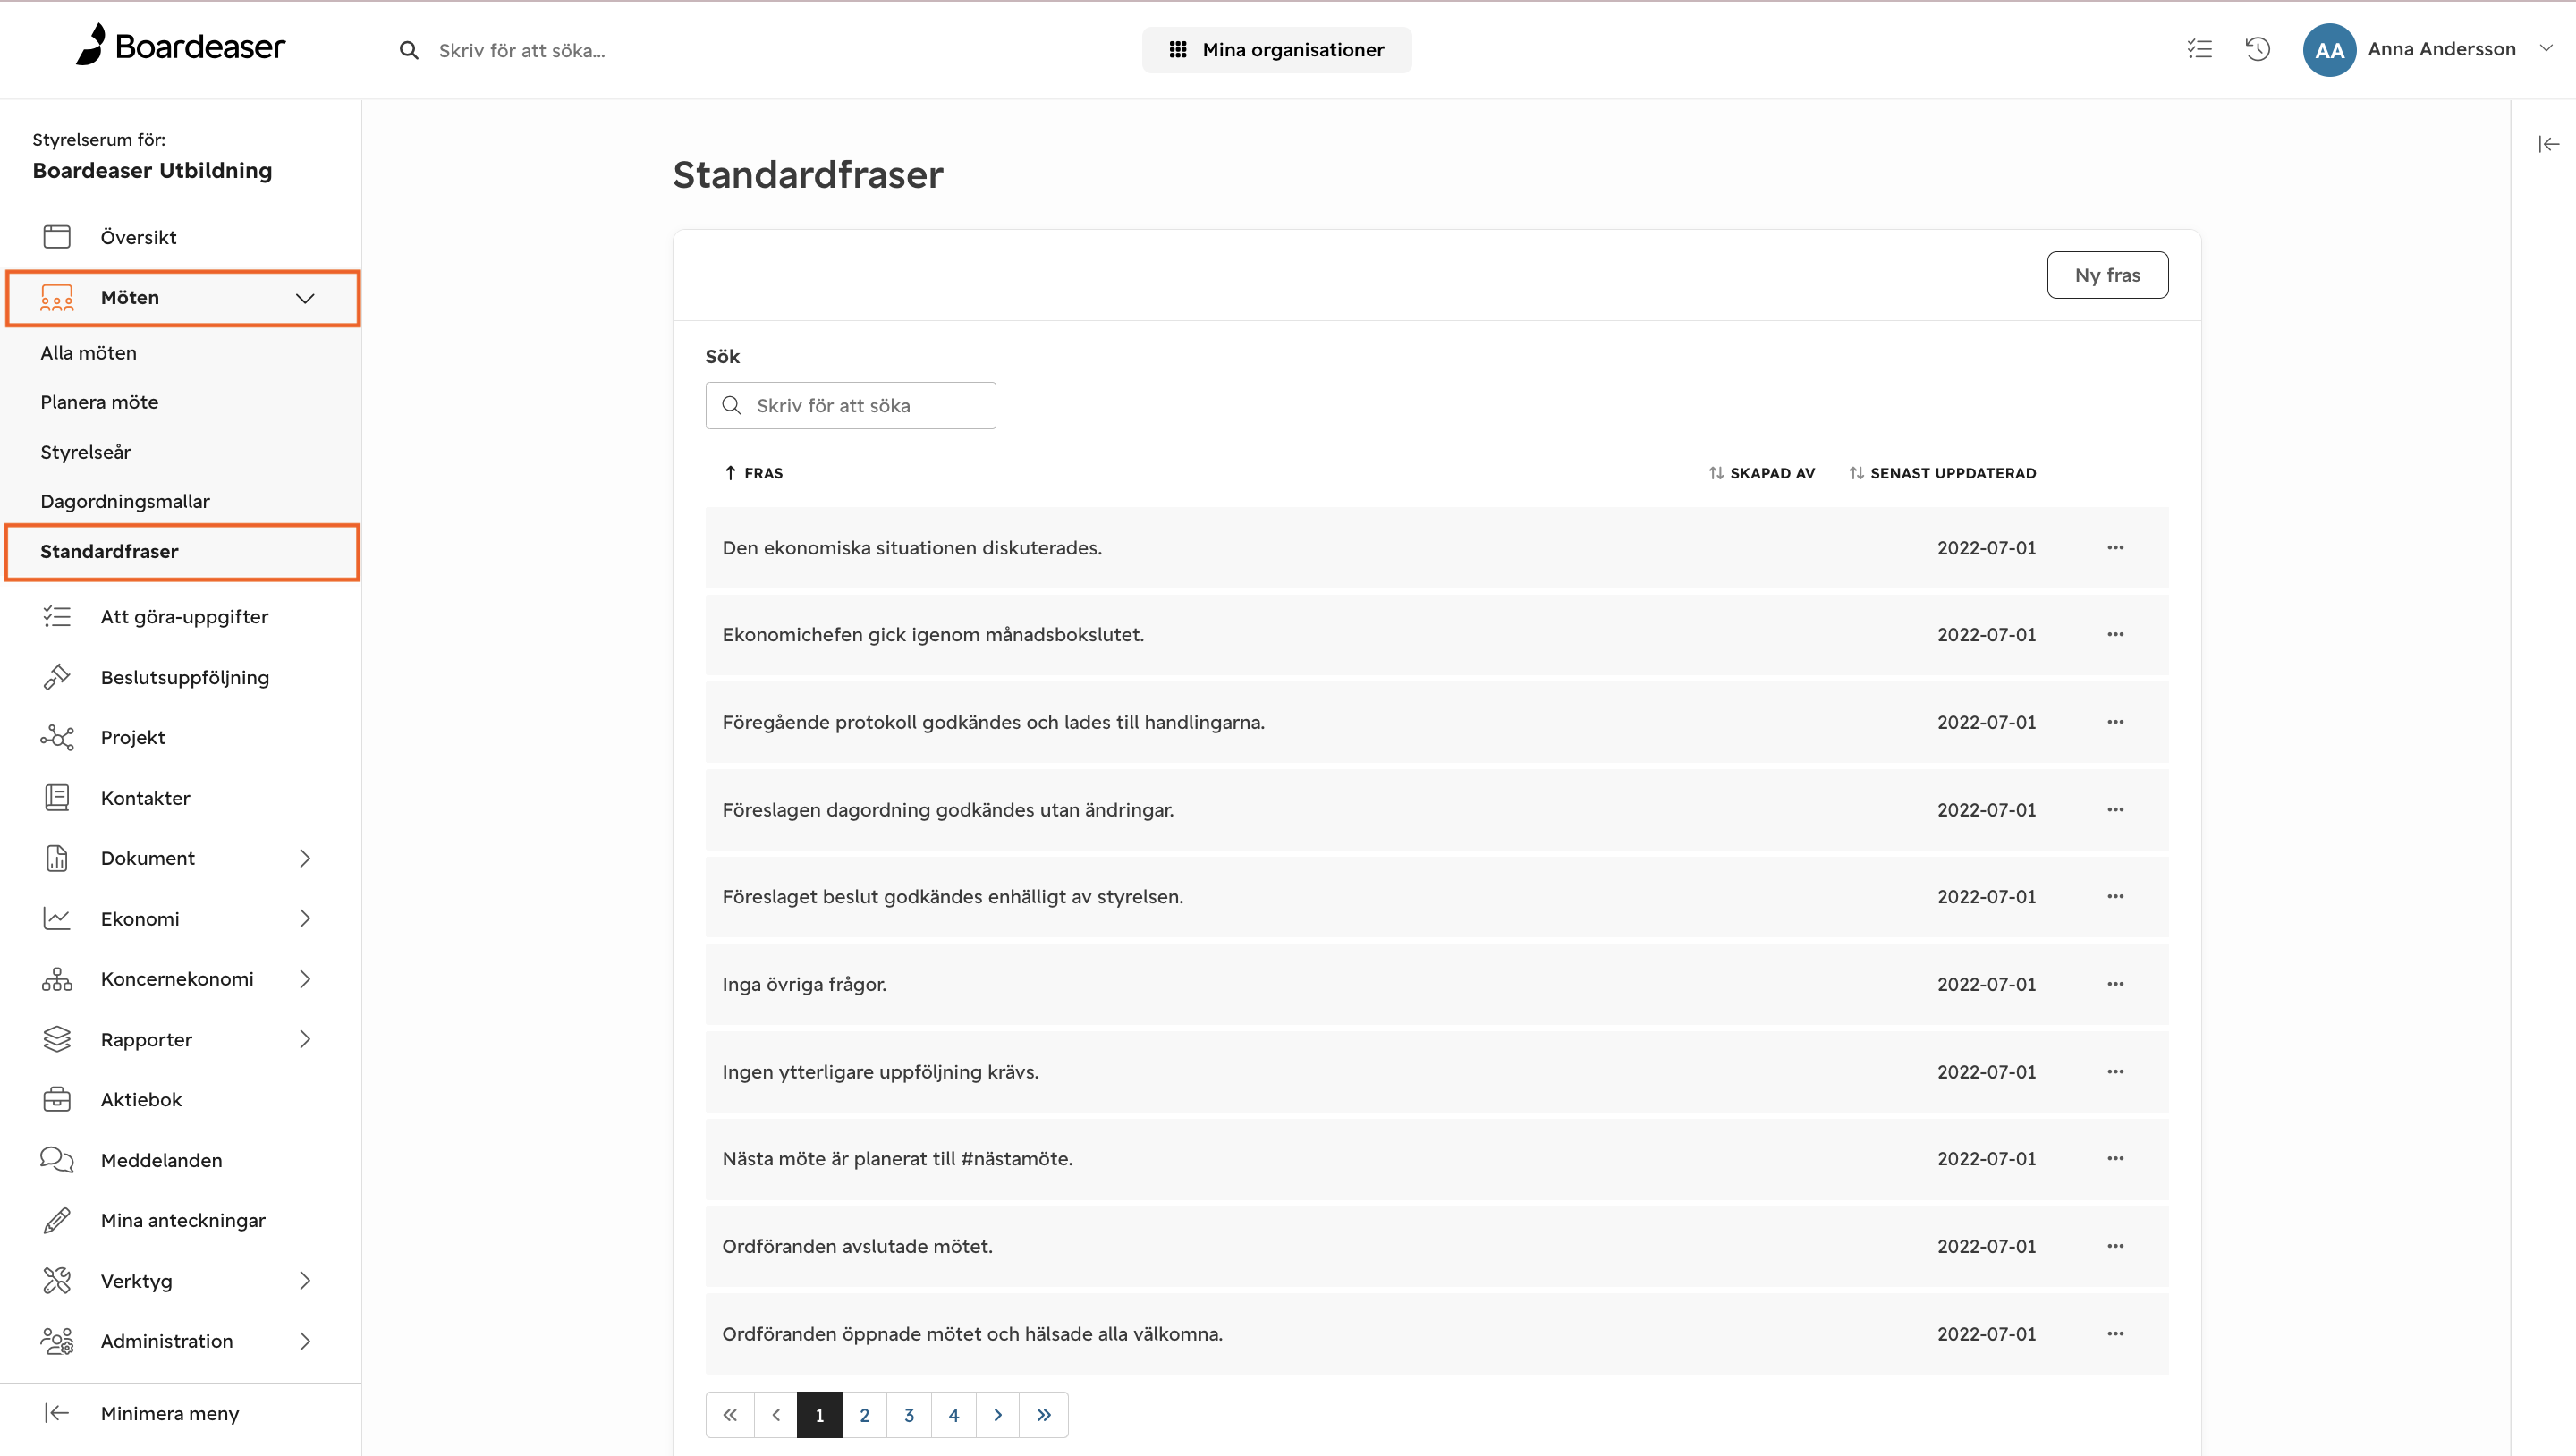
Task: Open the Boardeaser logo home
Action: [x=181, y=46]
